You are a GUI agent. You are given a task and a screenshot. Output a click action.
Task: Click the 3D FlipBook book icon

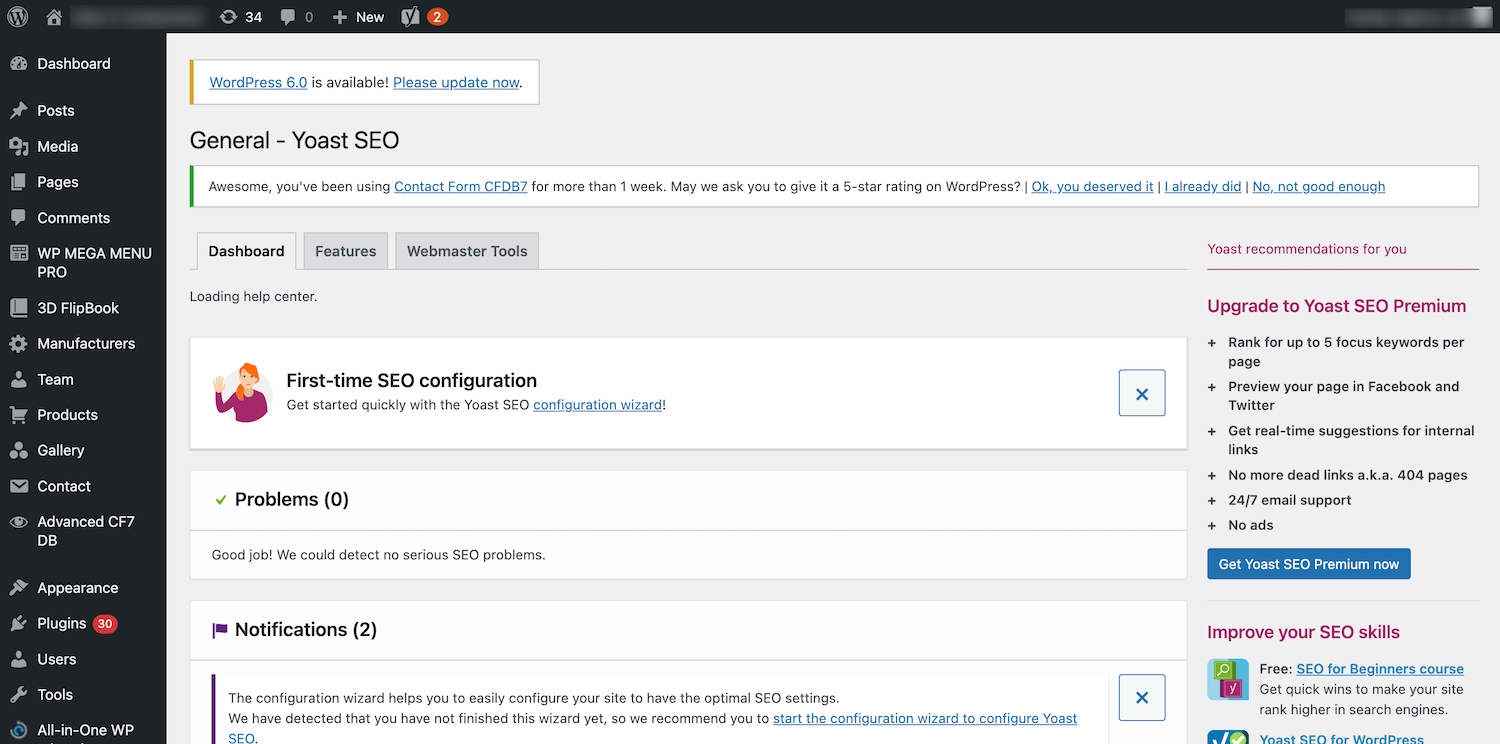click(18, 308)
